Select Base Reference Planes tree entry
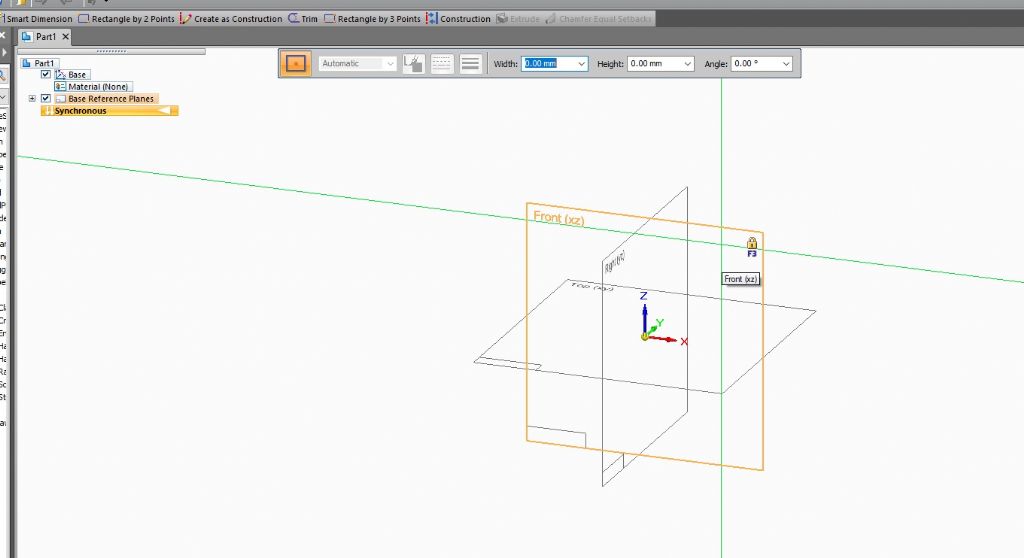 coord(106,99)
